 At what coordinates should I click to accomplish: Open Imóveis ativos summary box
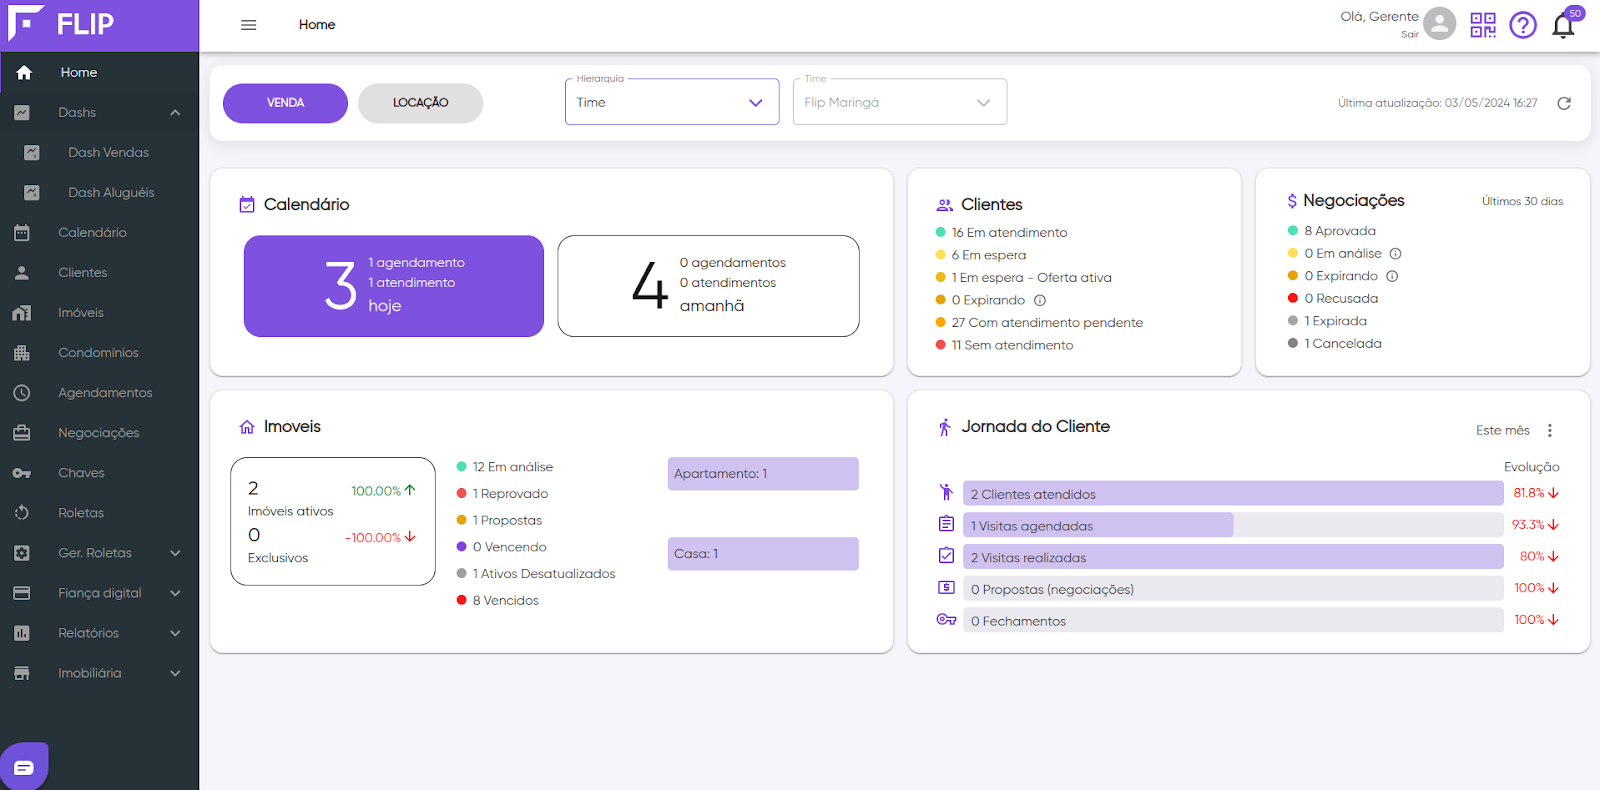(x=333, y=521)
